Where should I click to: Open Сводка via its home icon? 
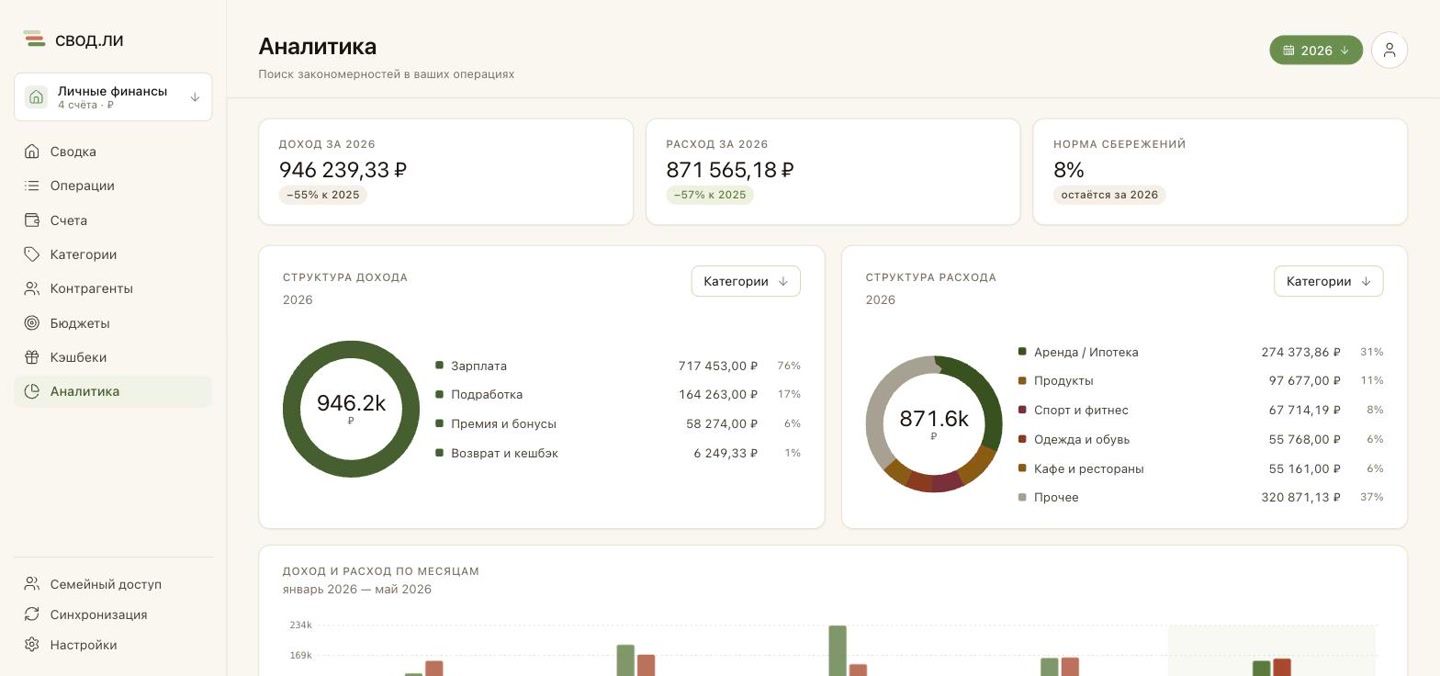click(x=32, y=151)
